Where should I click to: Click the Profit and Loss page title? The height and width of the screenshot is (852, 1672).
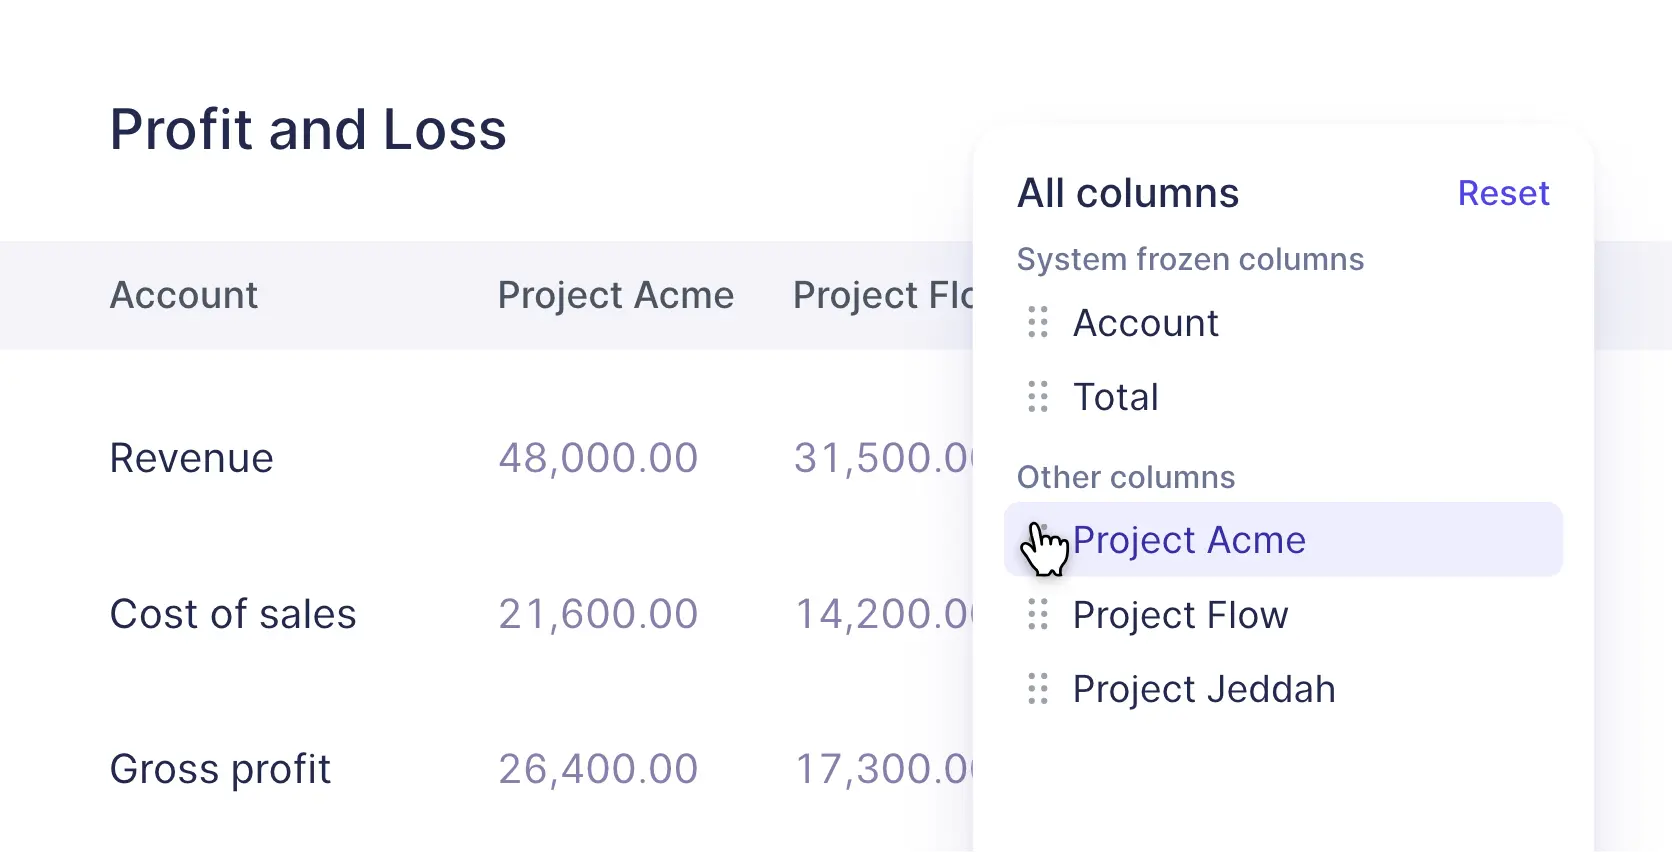point(308,130)
